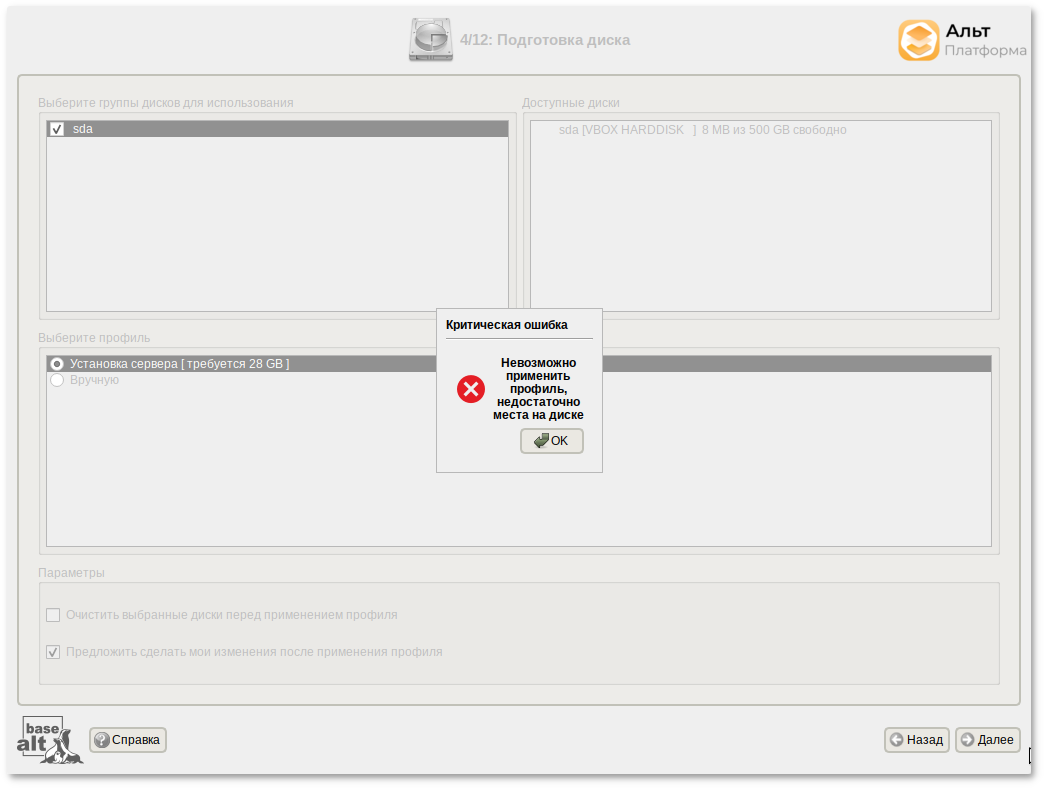The height and width of the screenshot is (788, 1044).
Task: Click the Параметры section label
Action: pyautogui.click(x=71, y=573)
